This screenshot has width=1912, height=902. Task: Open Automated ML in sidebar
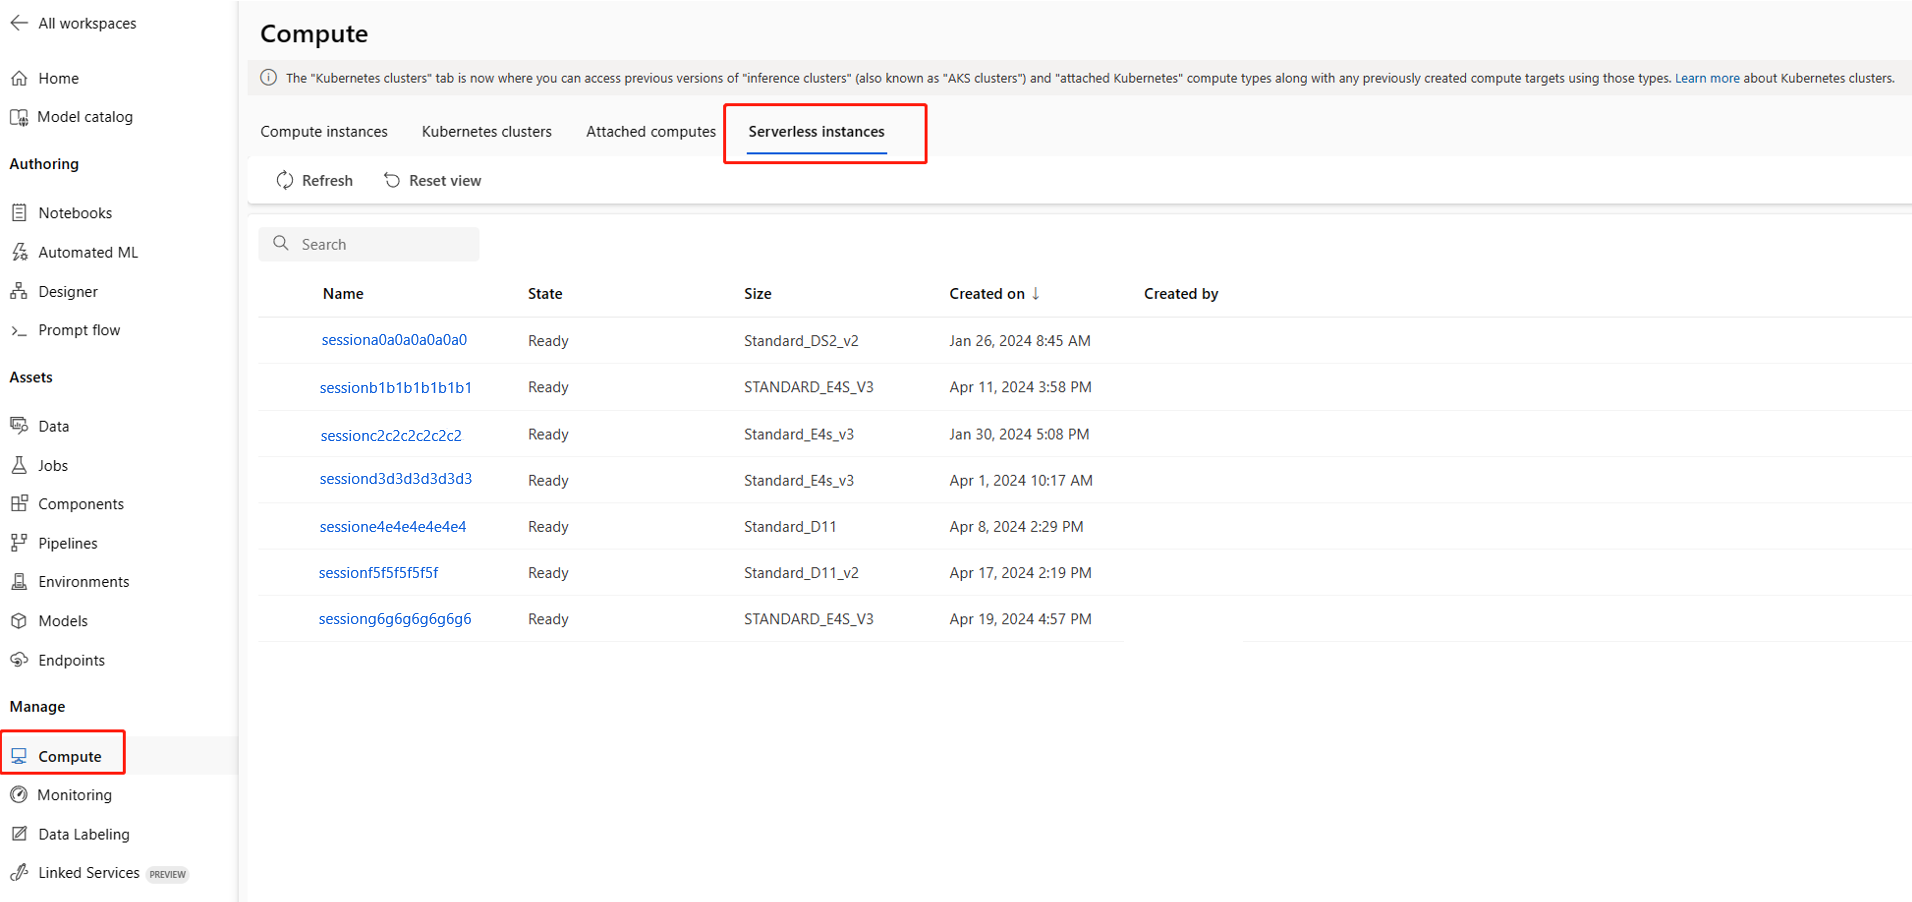point(88,252)
